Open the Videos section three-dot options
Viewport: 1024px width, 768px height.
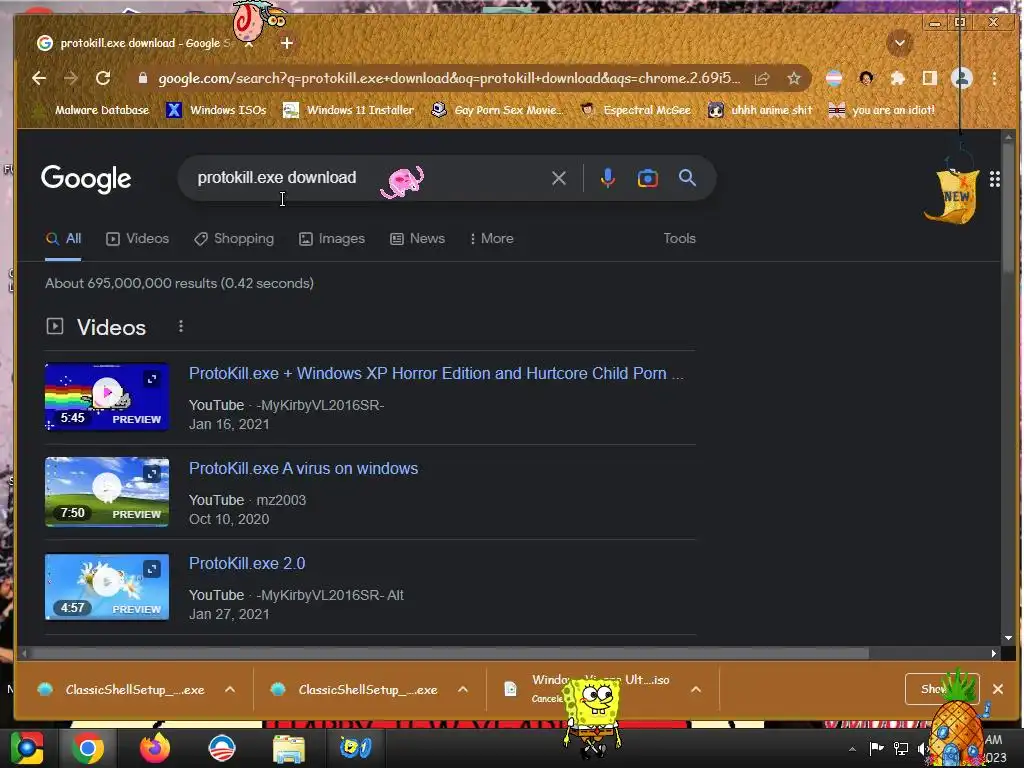[x=181, y=326]
